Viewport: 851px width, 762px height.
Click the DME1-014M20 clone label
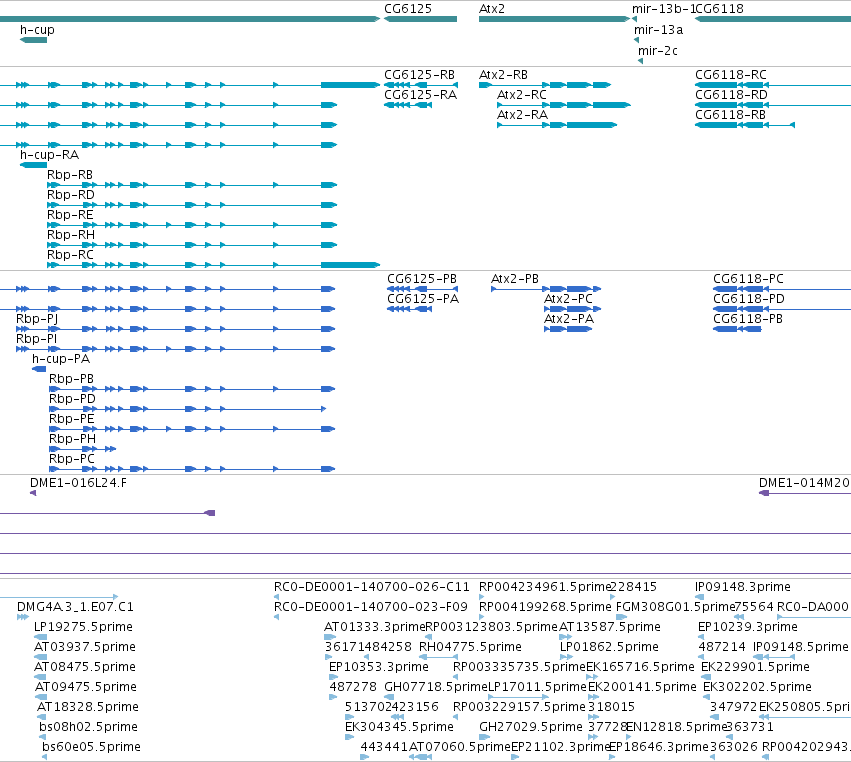pos(804,483)
